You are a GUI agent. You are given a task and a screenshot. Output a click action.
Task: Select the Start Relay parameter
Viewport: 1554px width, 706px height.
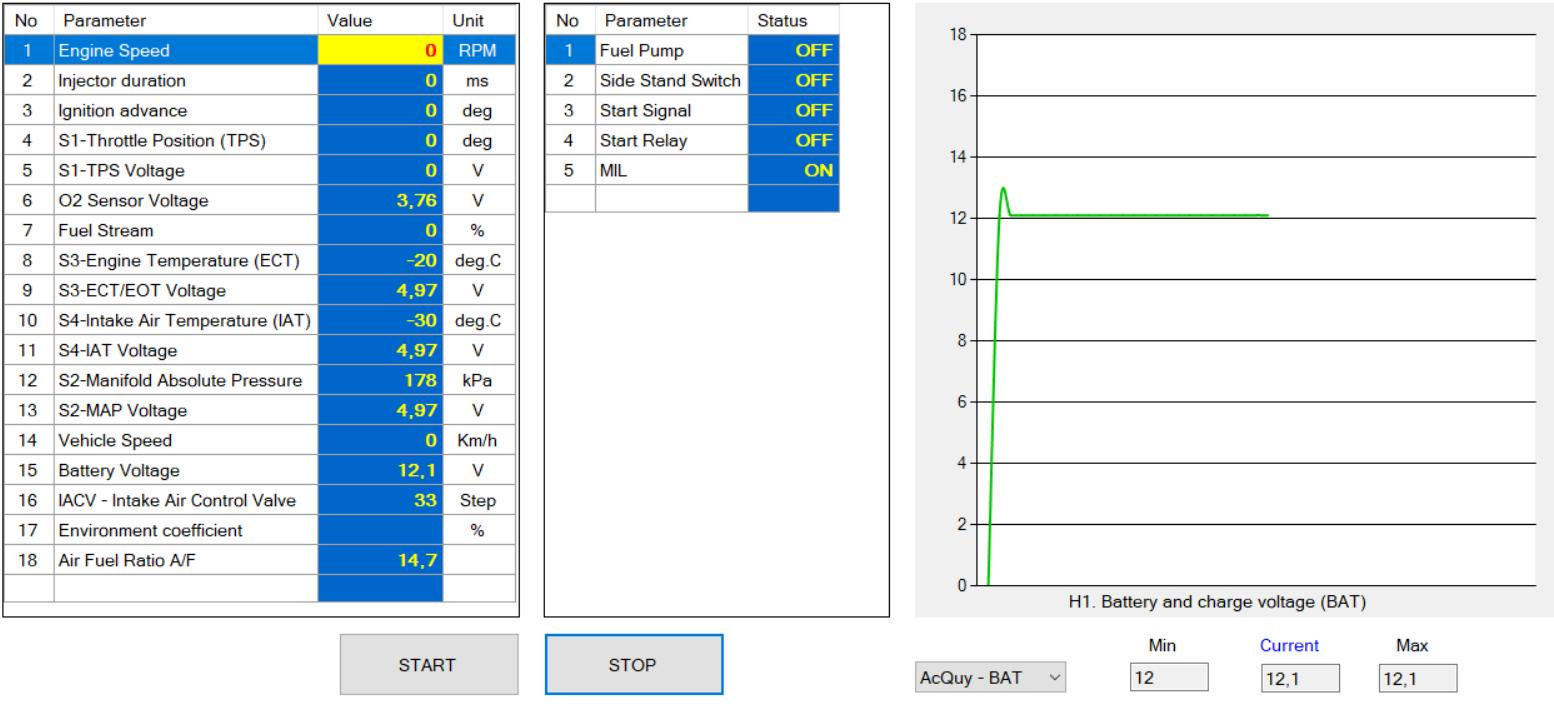click(670, 141)
